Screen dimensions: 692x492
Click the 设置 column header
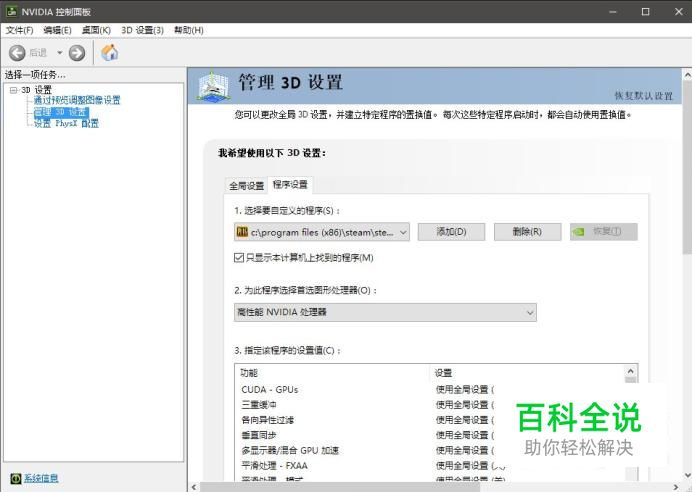[x=527, y=373]
